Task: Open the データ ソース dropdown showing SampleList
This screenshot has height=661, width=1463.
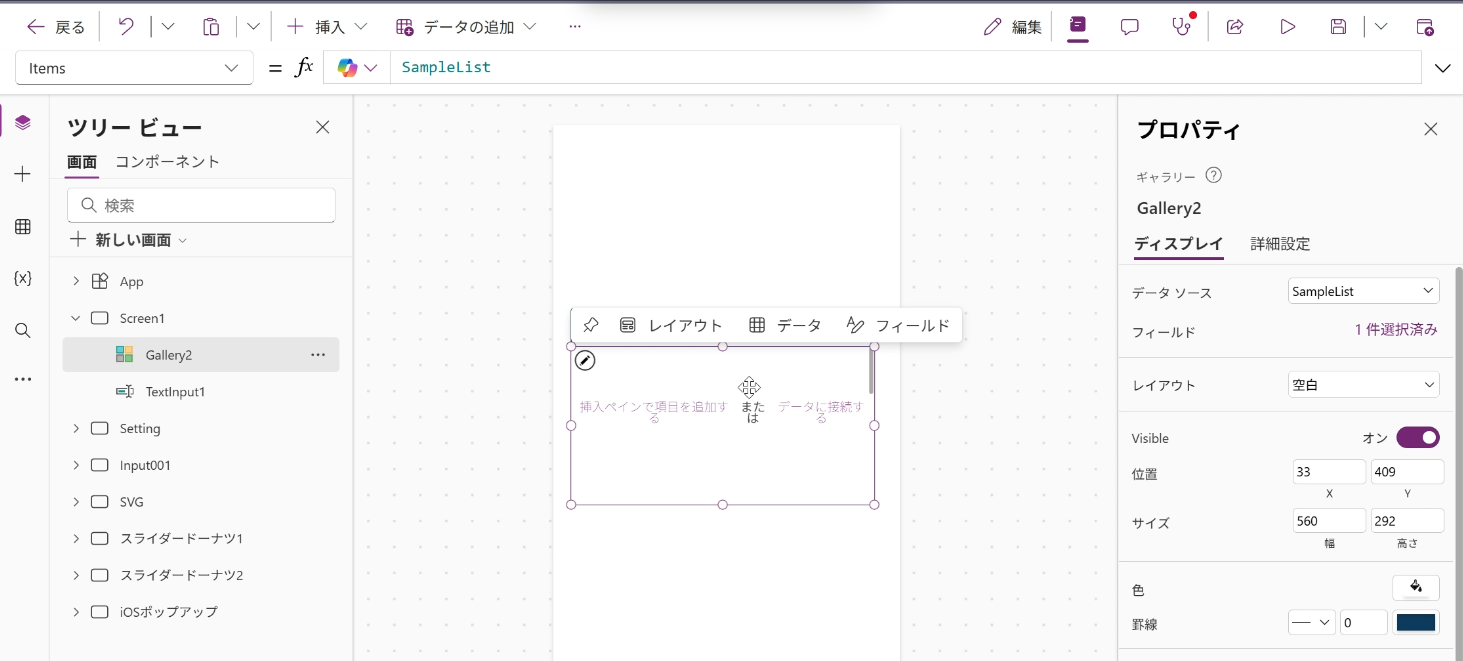Action: click(x=1363, y=291)
